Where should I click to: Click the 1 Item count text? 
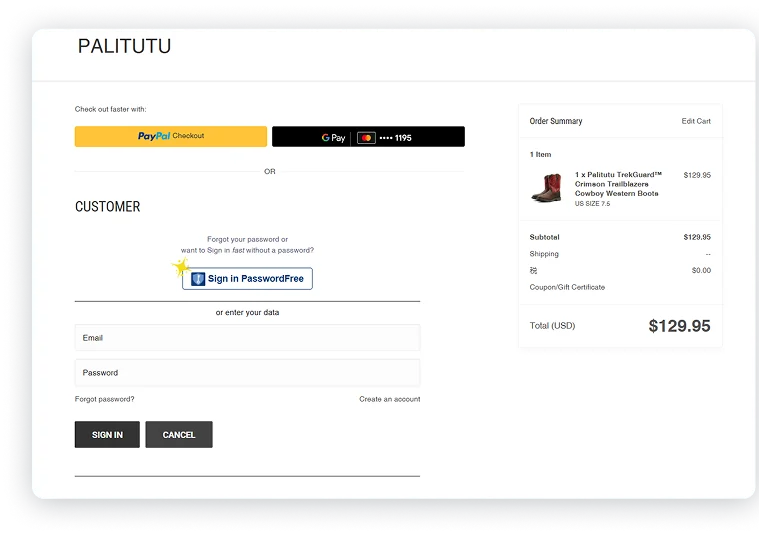[540, 154]
